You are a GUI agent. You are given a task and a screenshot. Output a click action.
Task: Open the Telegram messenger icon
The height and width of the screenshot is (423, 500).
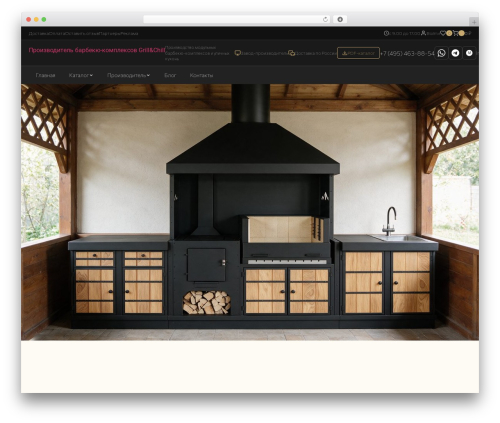click(x=455, y=53)
